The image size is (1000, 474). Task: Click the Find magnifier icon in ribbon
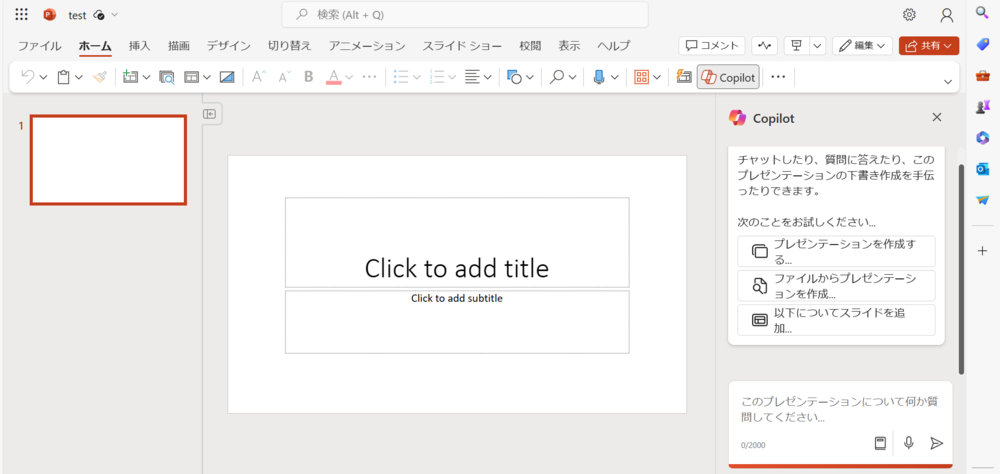(x=557, y=77)
